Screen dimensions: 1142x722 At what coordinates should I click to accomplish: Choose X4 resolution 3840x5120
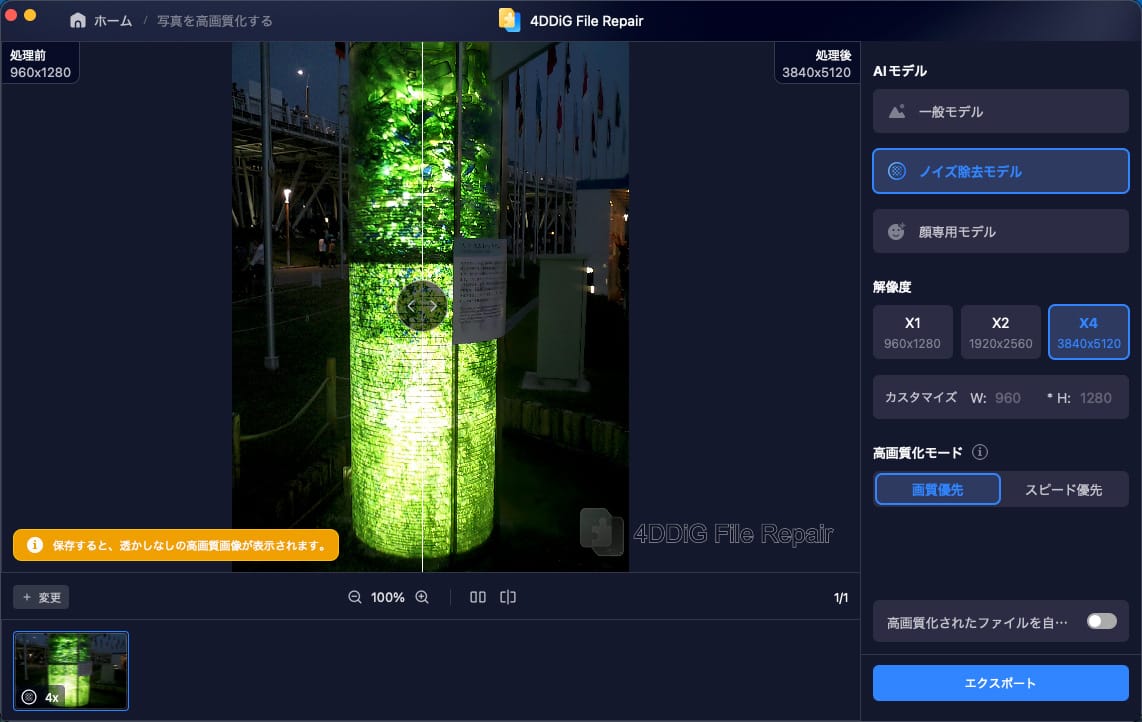1088,333
